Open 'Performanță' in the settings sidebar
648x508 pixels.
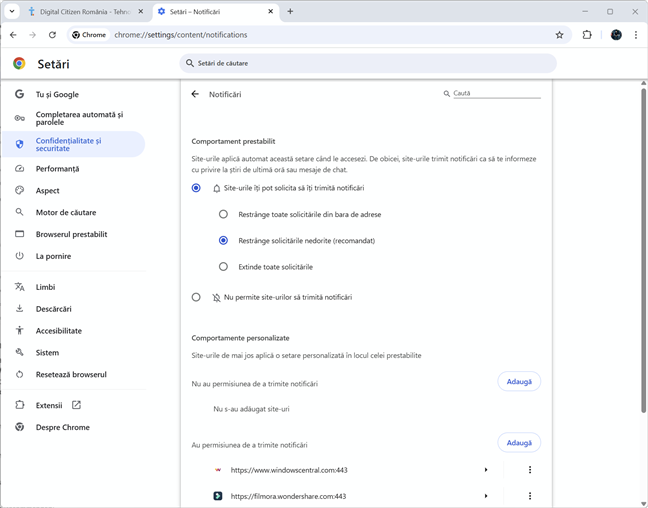(57, 169)
